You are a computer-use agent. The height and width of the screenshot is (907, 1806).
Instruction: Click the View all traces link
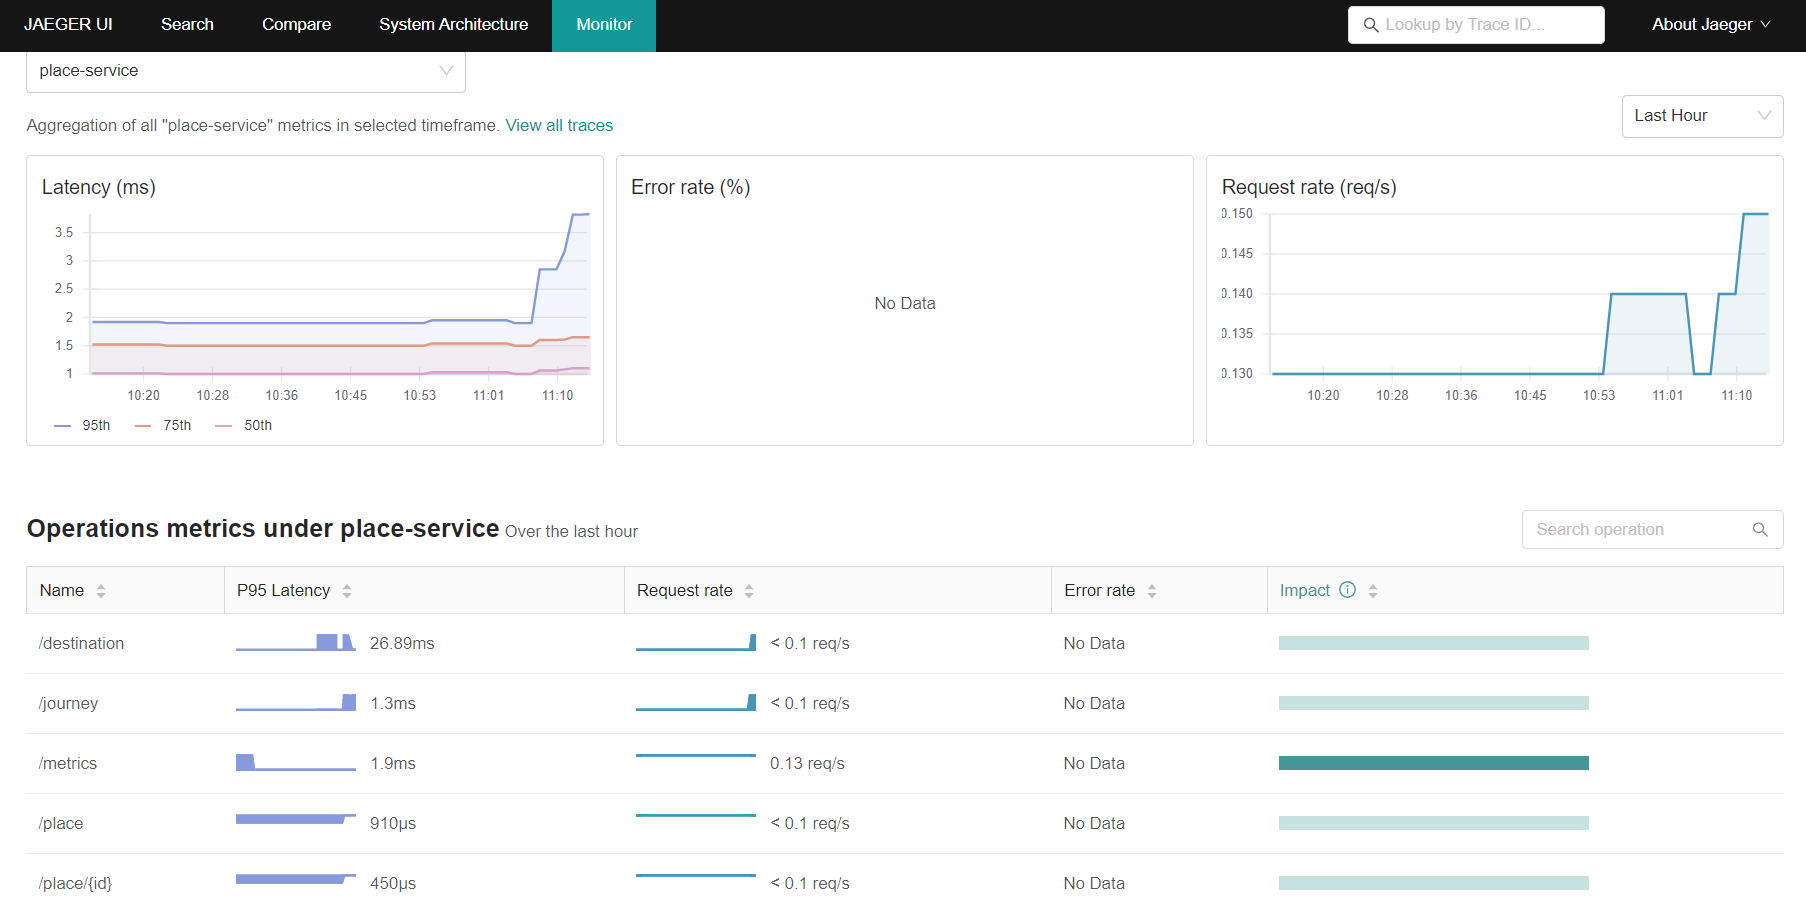tap(559, 125)
